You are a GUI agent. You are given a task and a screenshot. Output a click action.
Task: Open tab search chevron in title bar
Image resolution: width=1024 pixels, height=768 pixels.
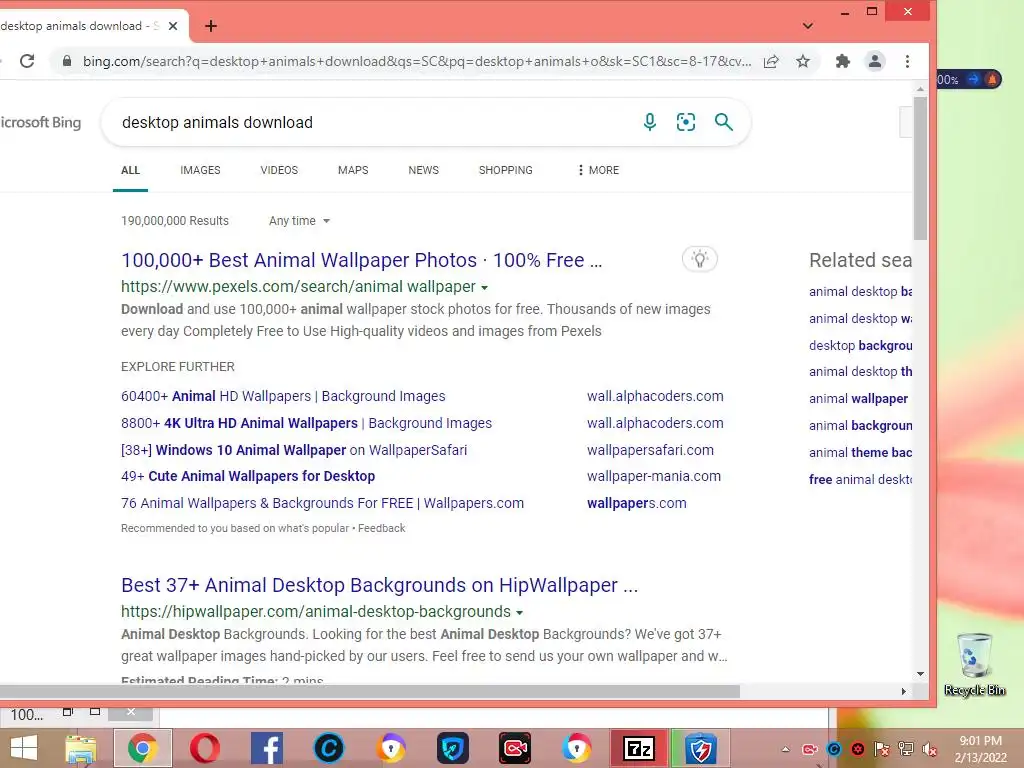pos(808,26)
